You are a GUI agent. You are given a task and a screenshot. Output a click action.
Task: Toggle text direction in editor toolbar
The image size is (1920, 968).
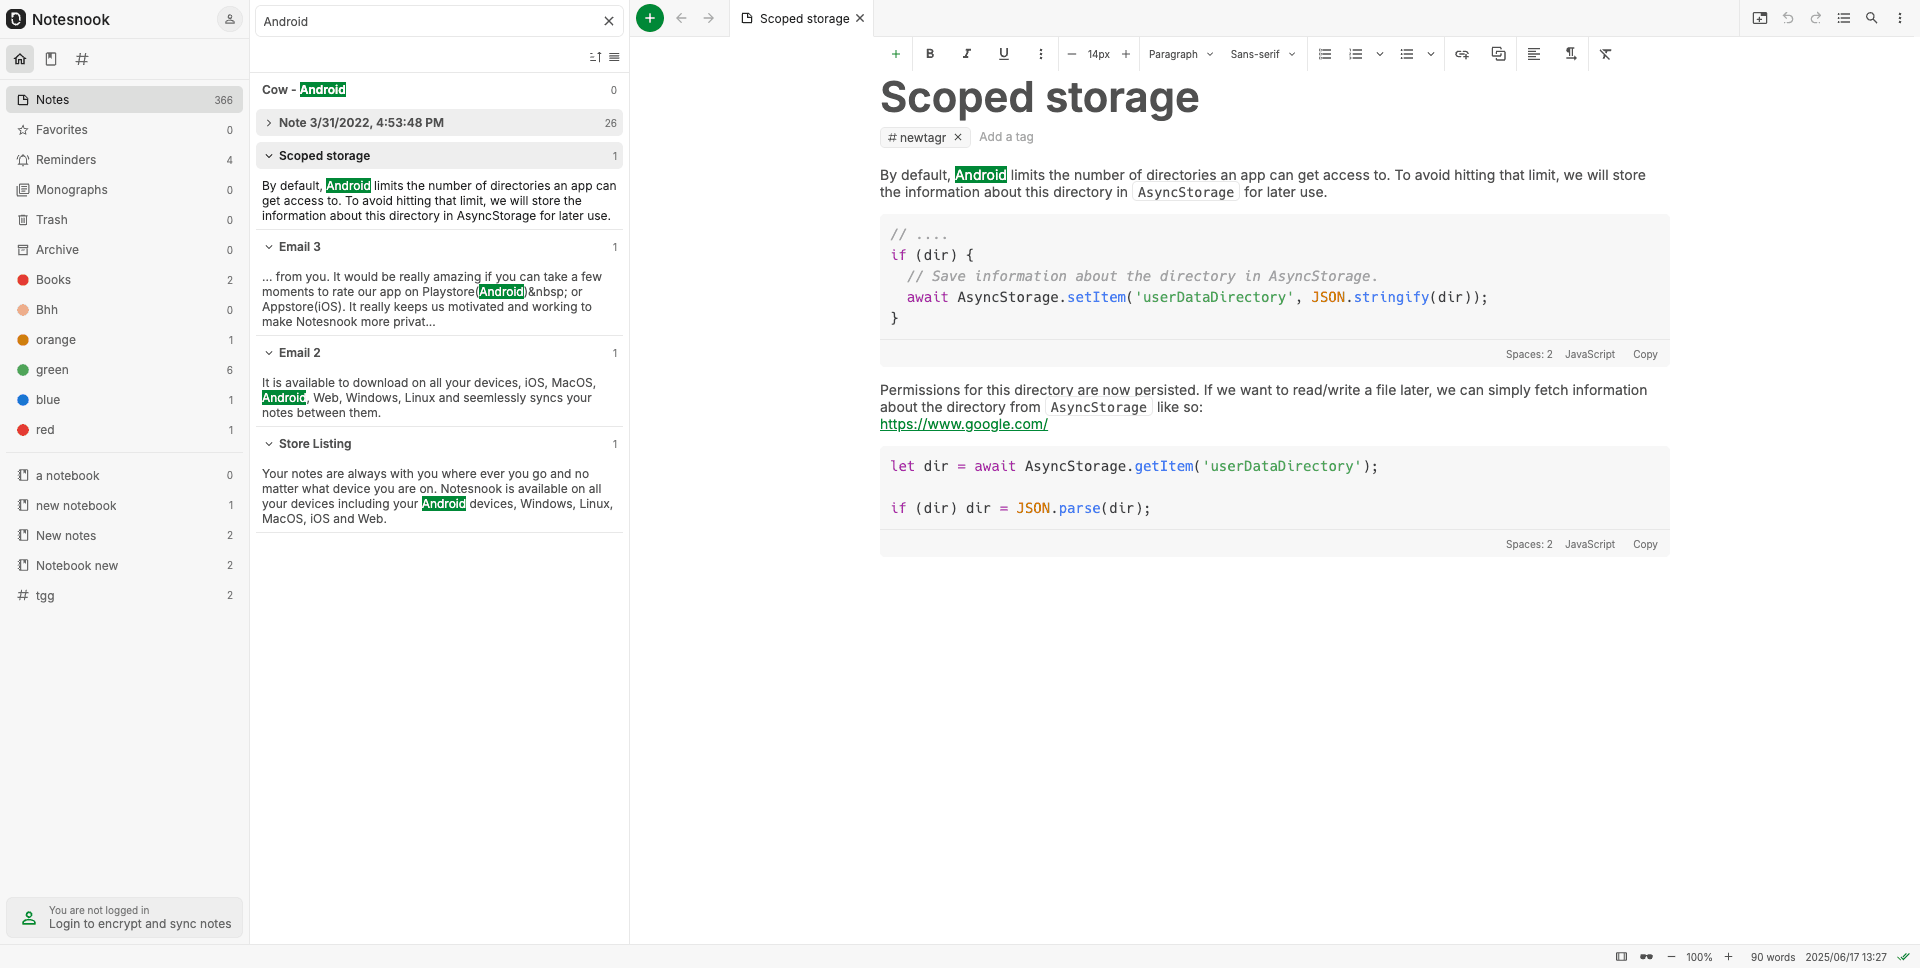coord(1571,54)
